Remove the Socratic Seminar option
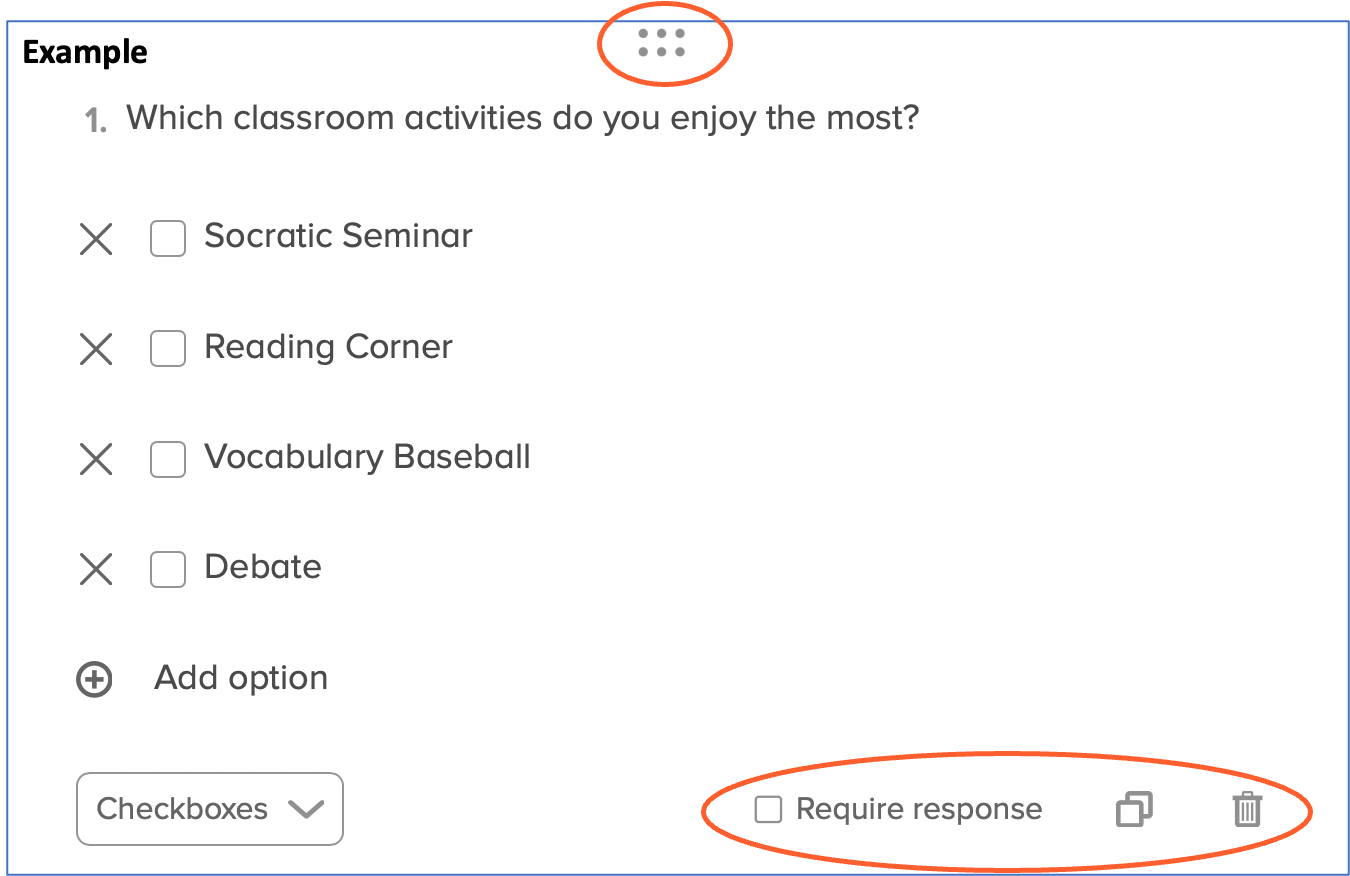Image resolution: width=1350 pixels, height=876 pixels. pyautogui.click(x=96, y=239)
